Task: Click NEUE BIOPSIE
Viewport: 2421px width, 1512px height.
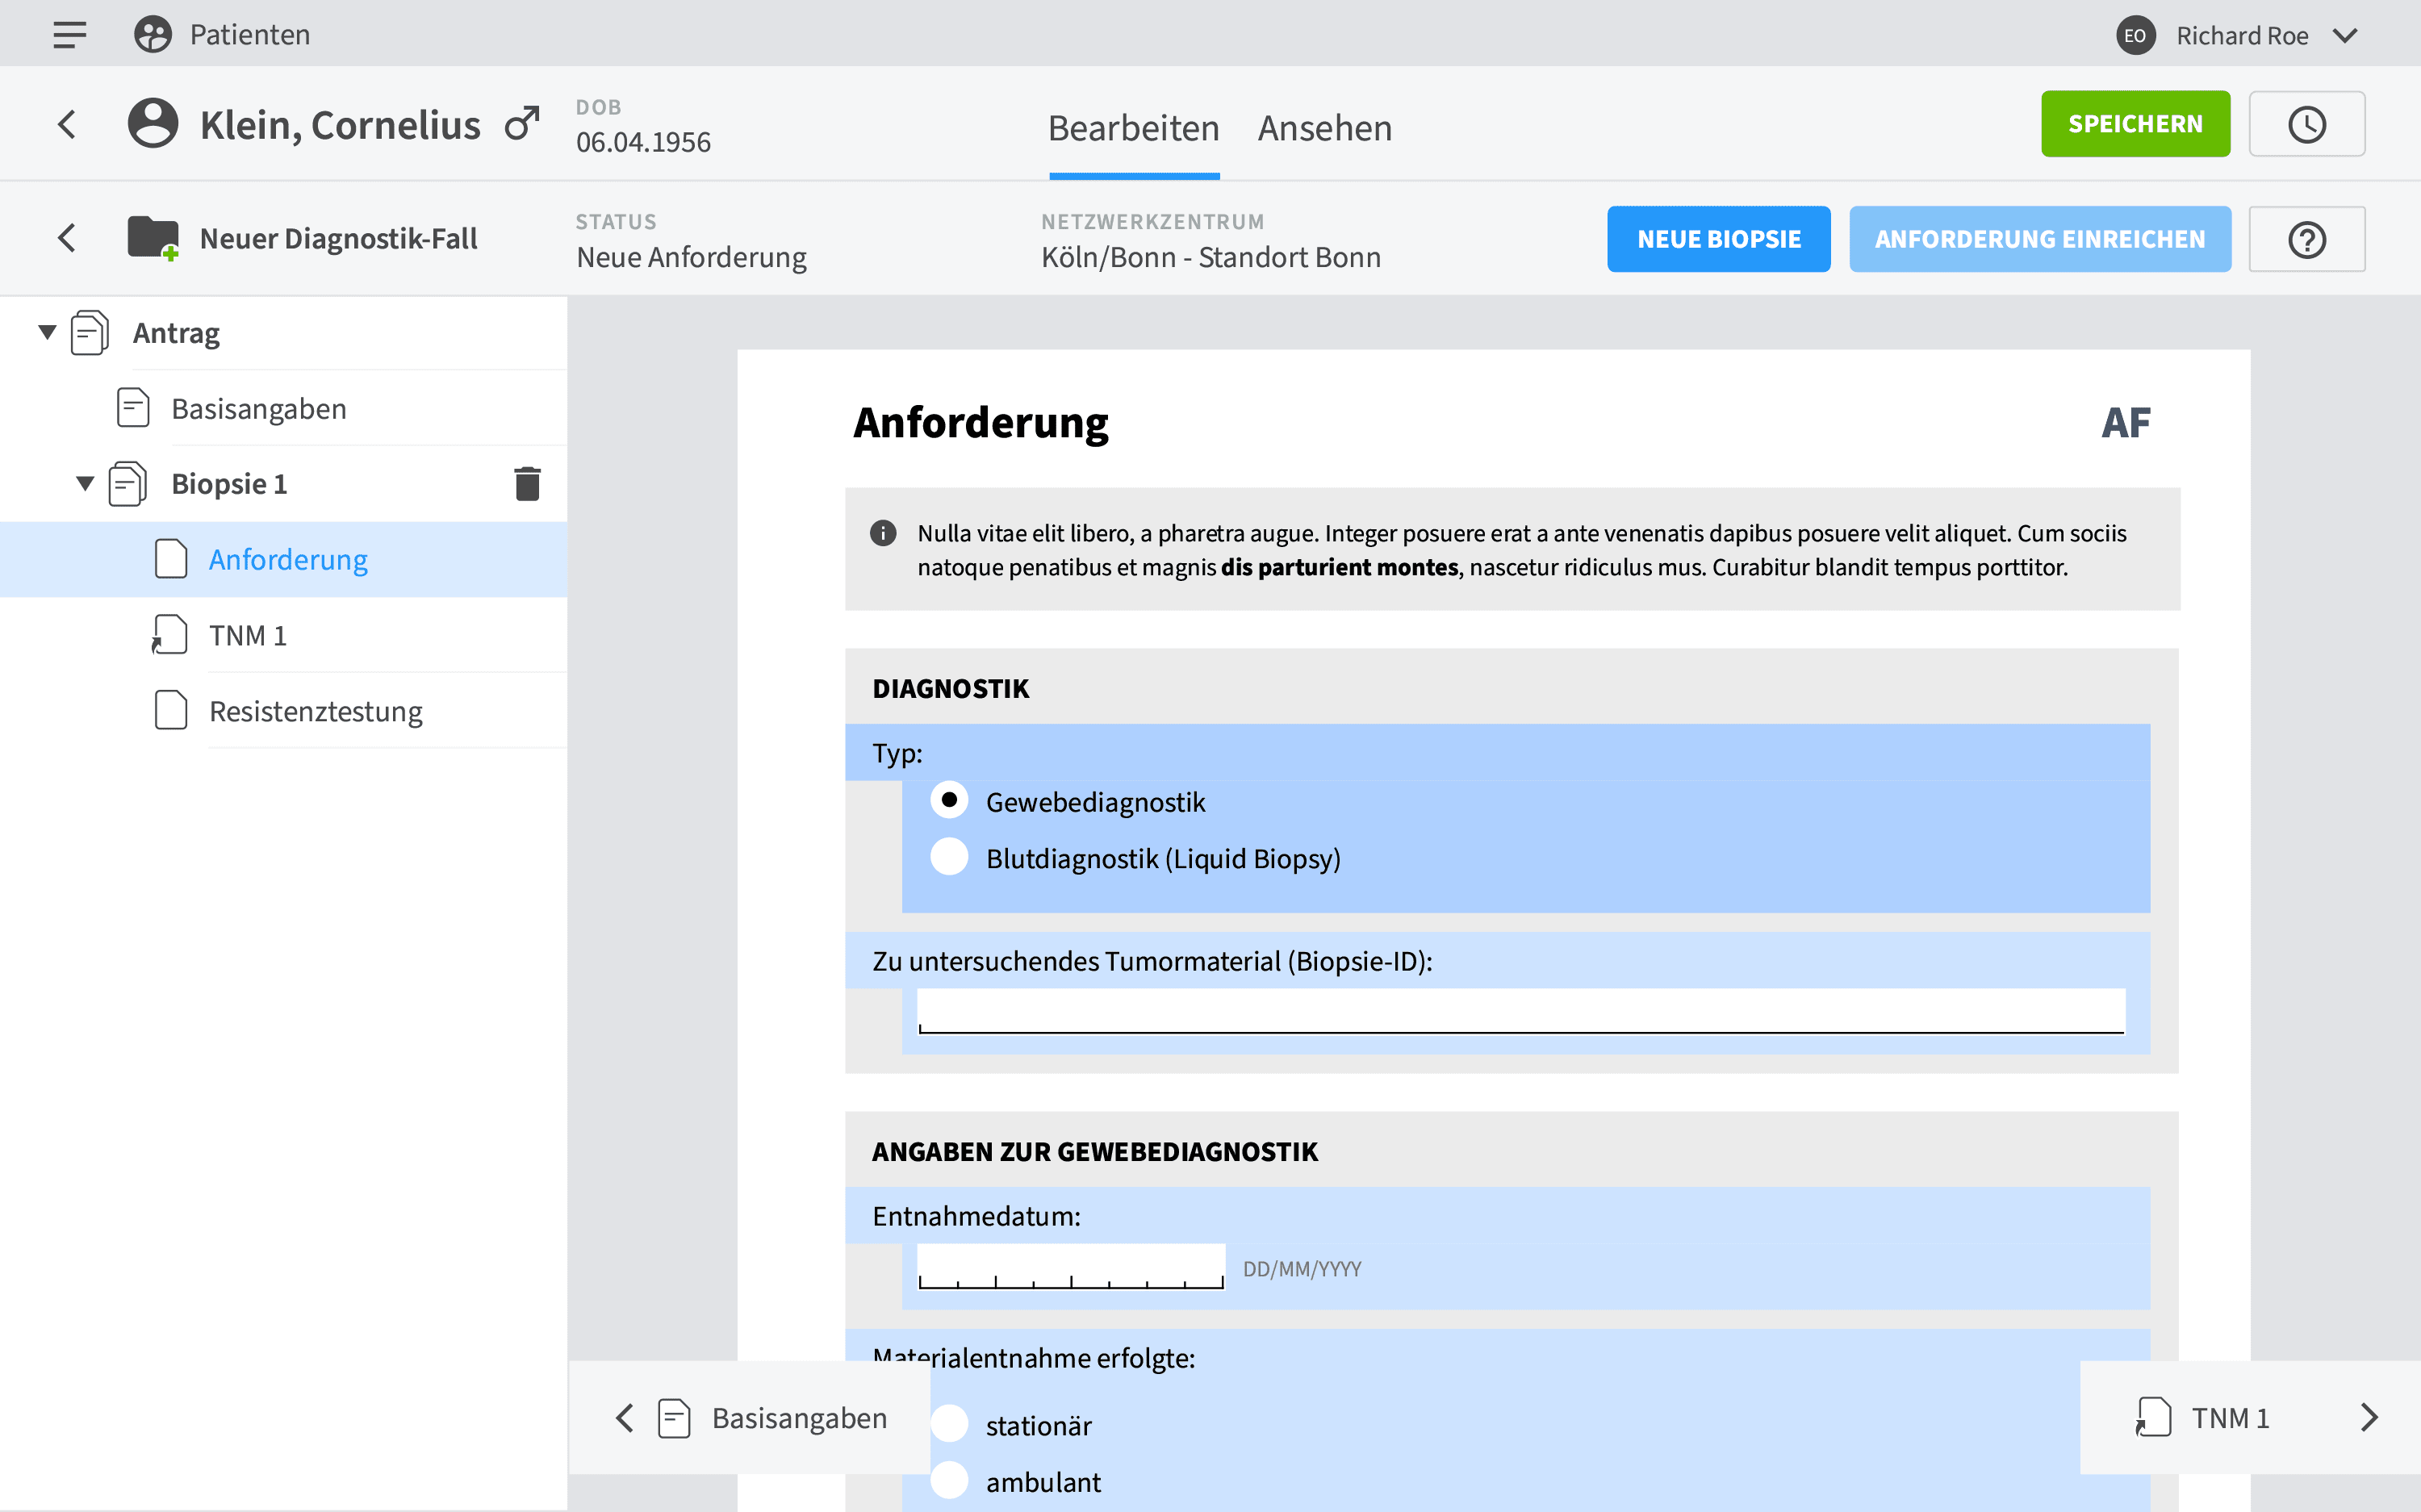Action: [x=1718, y=238]
